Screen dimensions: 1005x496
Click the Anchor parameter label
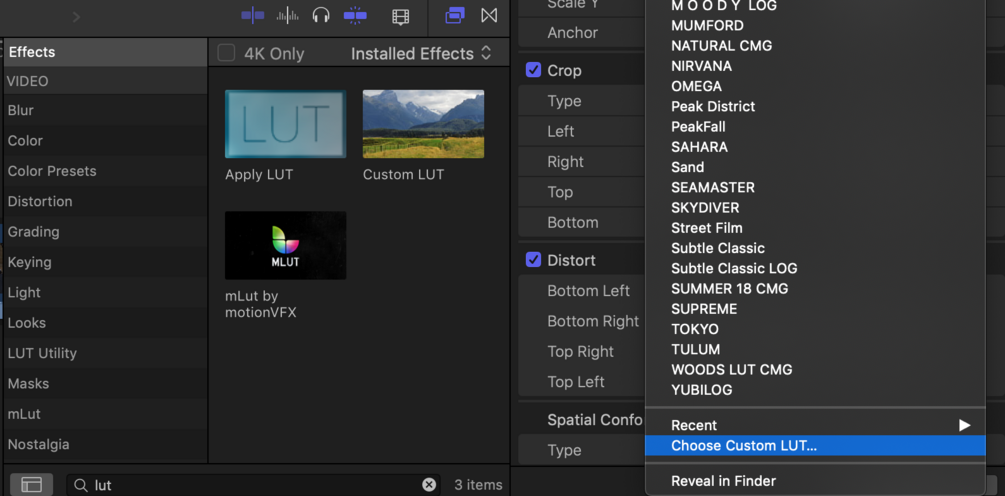(x=572, y=33)
